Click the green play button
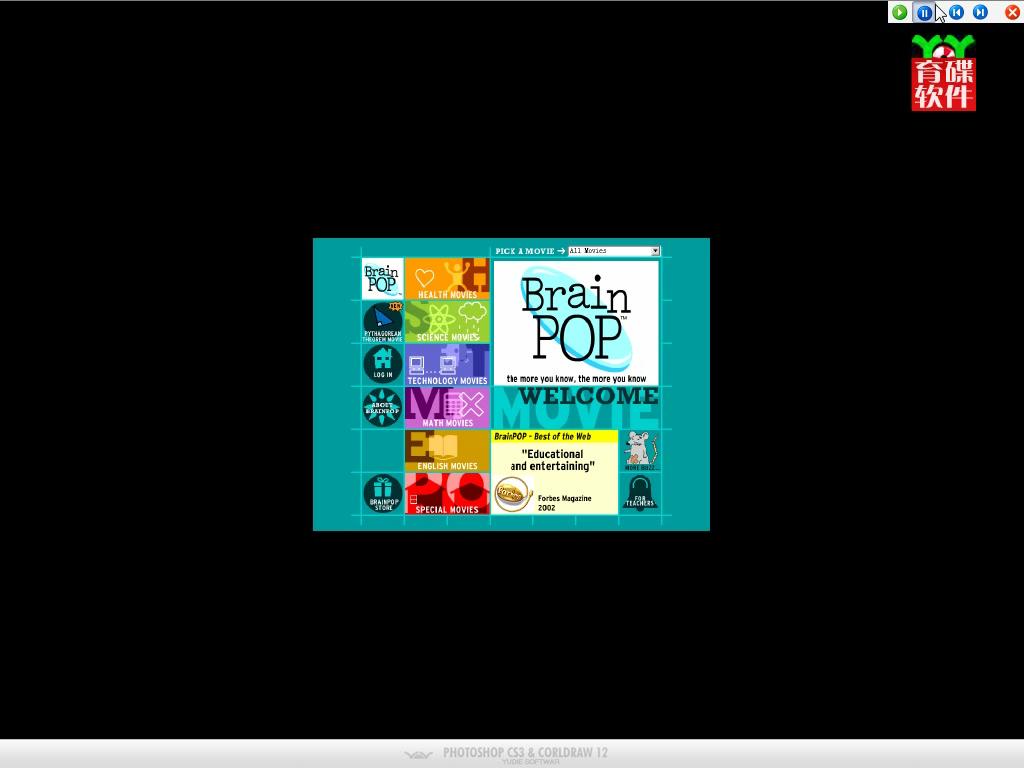1024x768 pixels. [899, 12]
